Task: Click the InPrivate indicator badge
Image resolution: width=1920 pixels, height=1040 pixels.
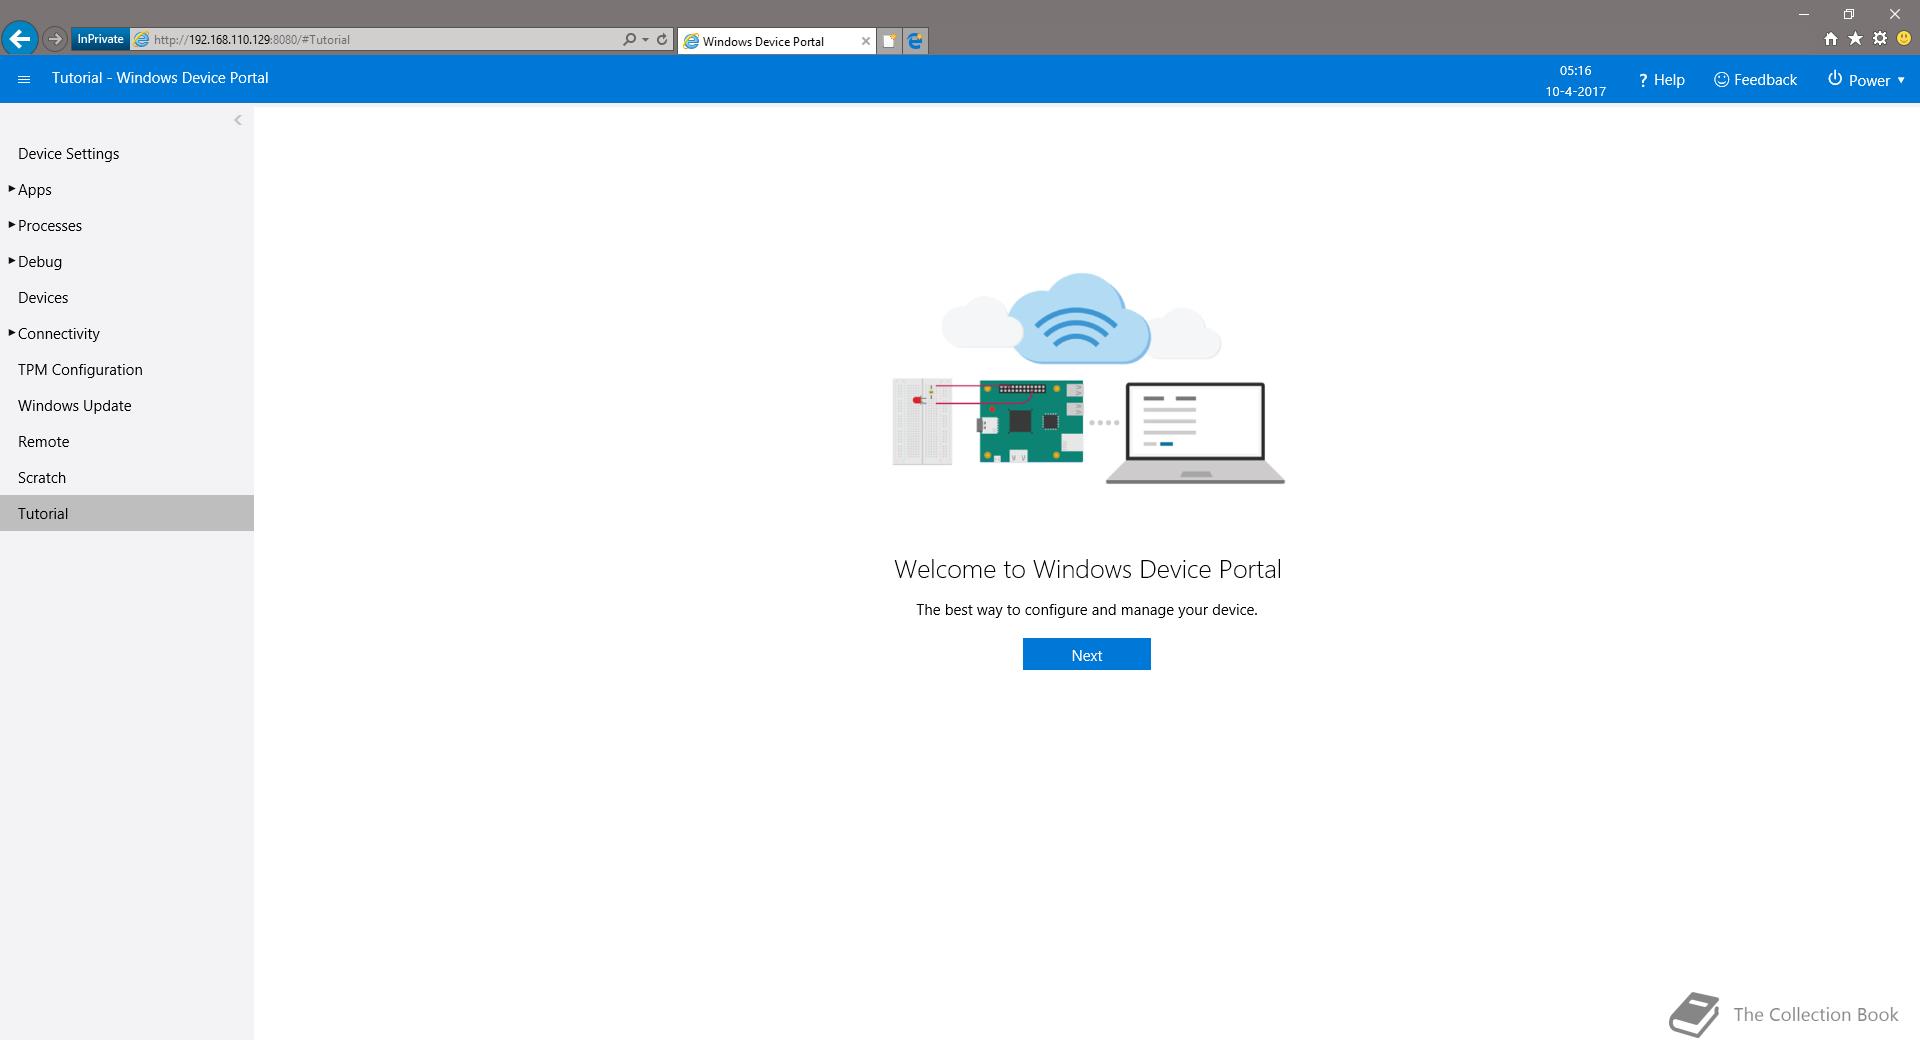Action: coord(100,39)
